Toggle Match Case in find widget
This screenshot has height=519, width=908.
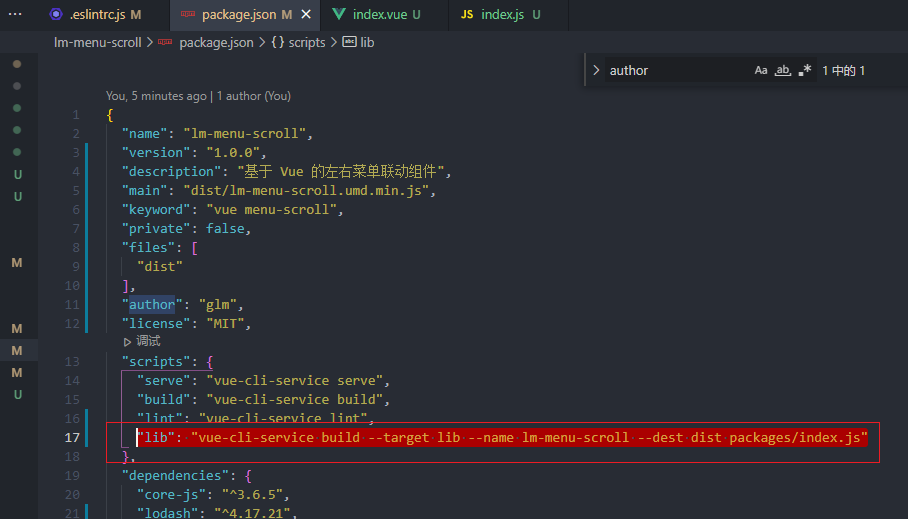(x=761, y=70)
